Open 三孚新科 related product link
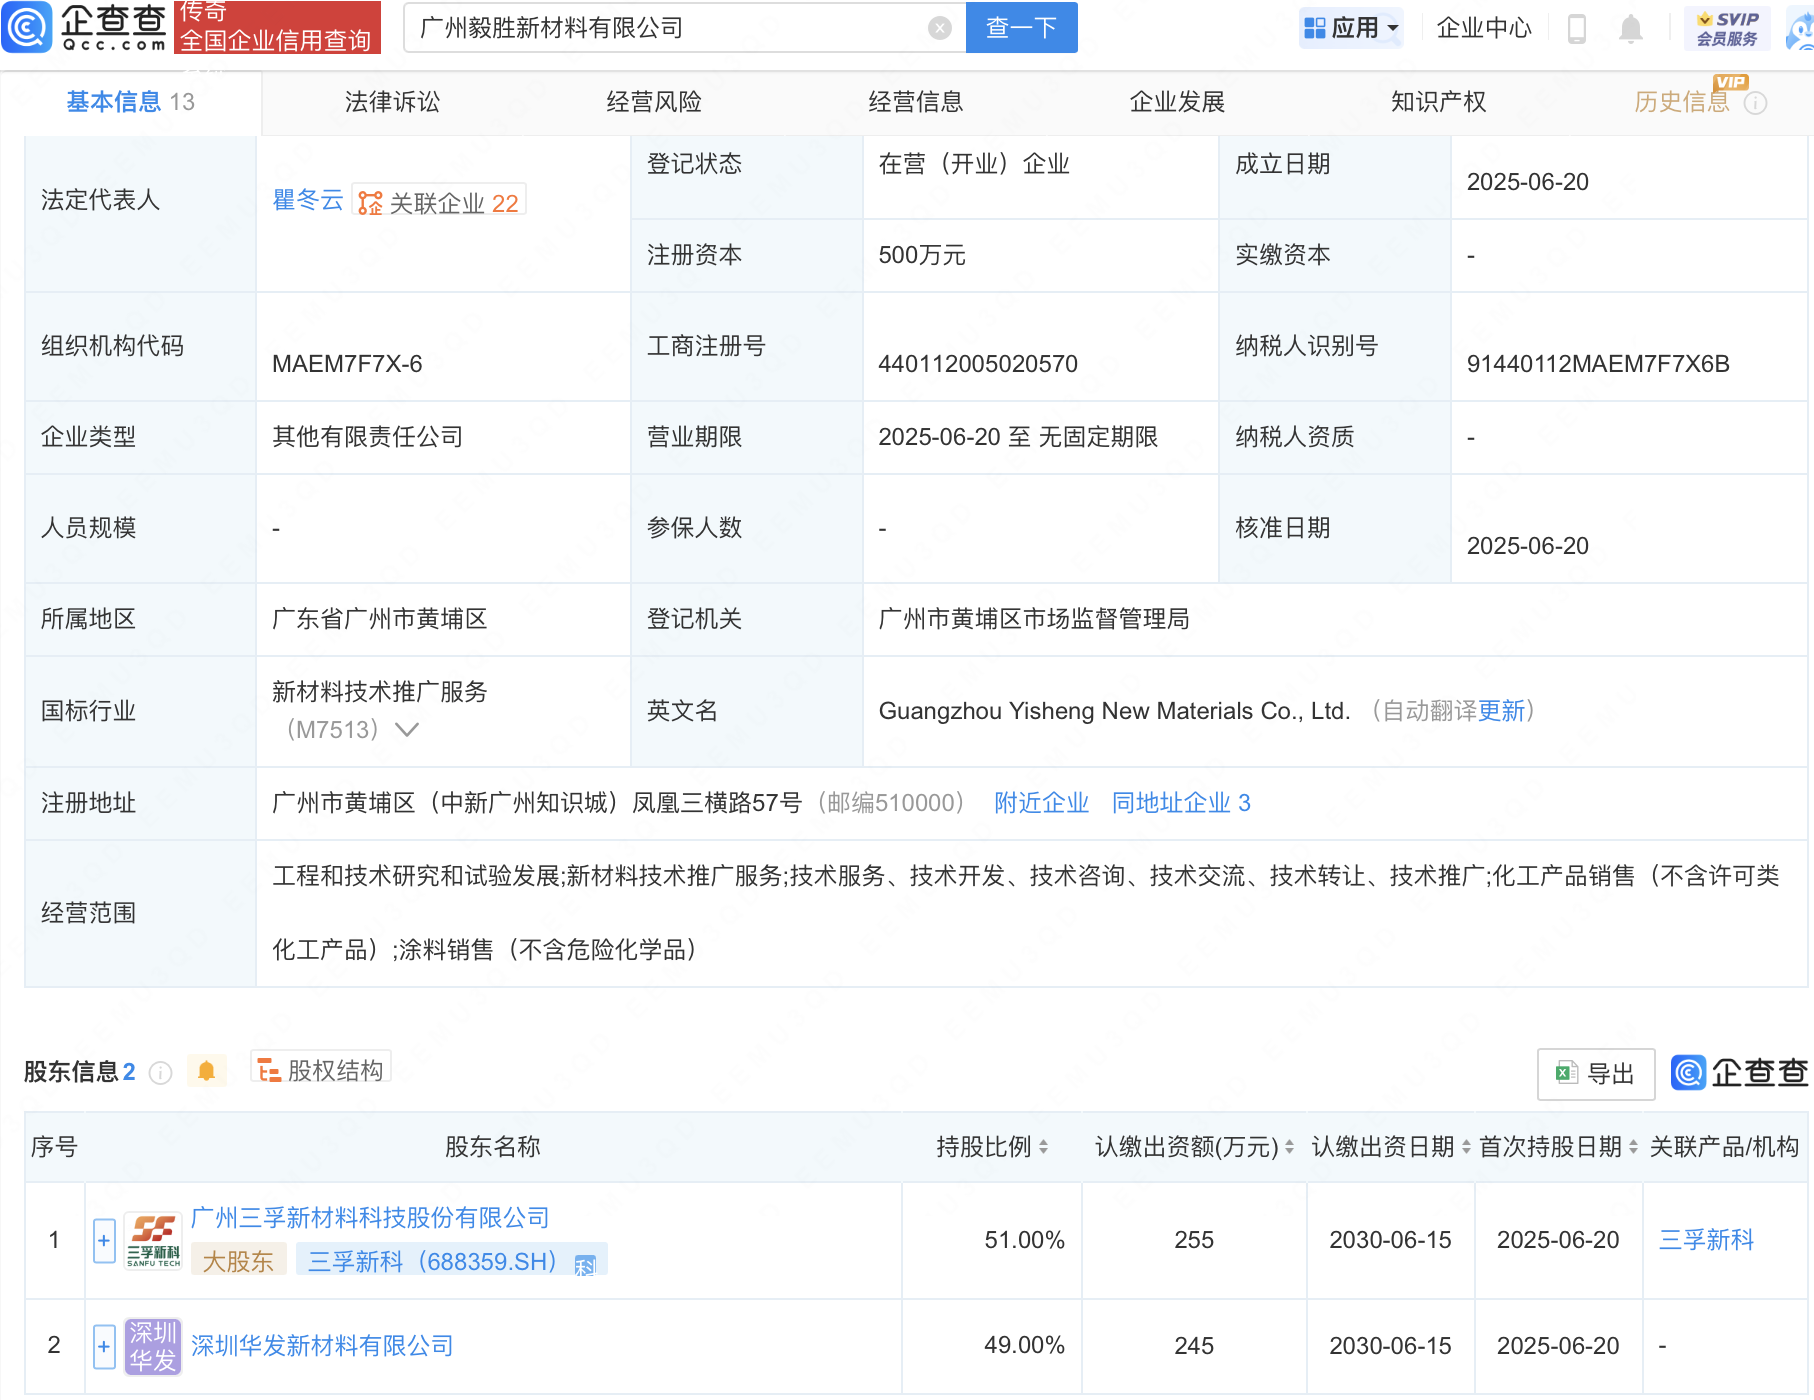Viewport: 1814px width, 1400px height. tap(1706, 1240)
